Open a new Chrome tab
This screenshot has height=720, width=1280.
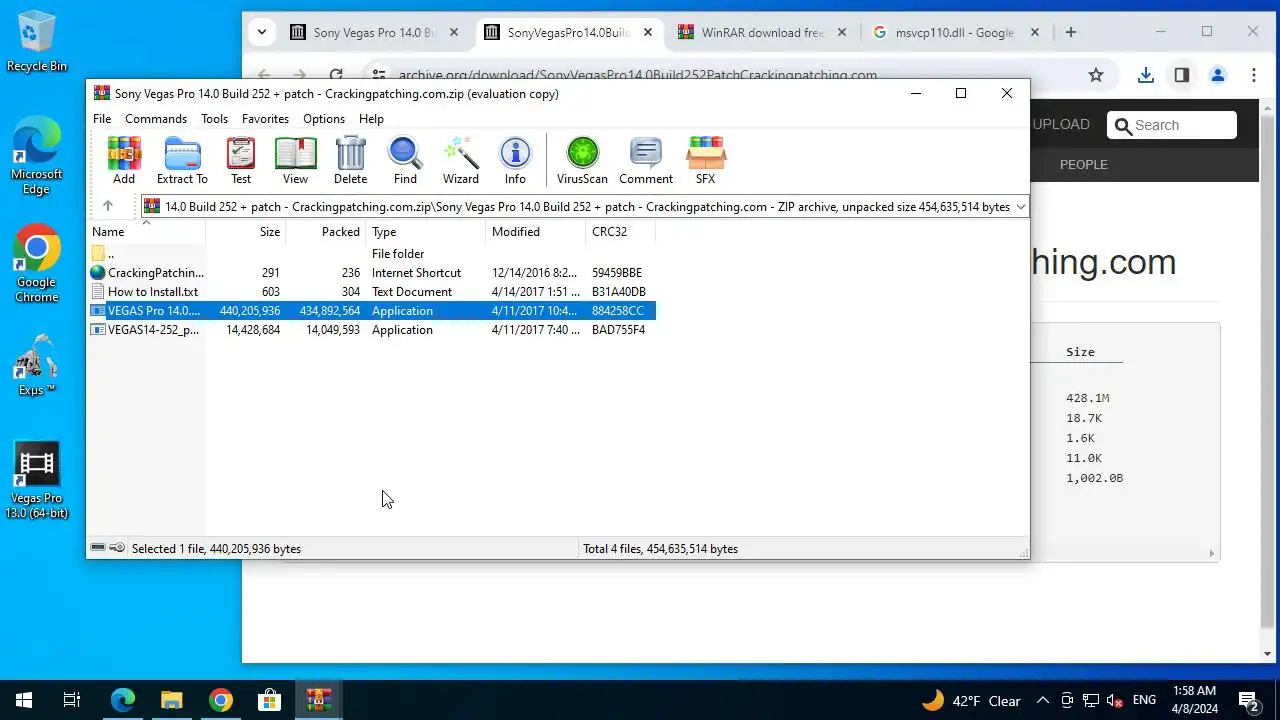(1070, 32)
